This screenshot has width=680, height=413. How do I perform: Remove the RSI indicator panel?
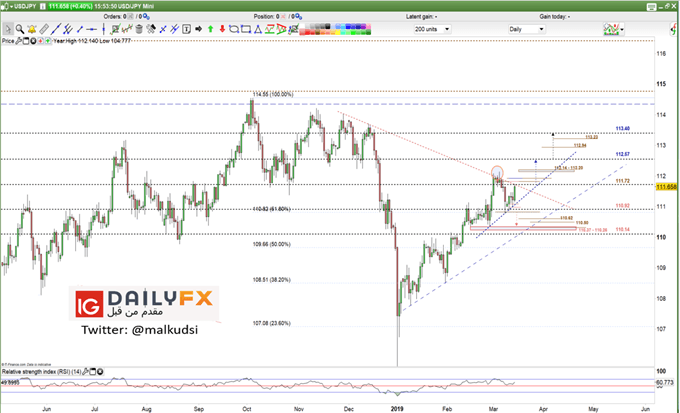coord(100,372)
